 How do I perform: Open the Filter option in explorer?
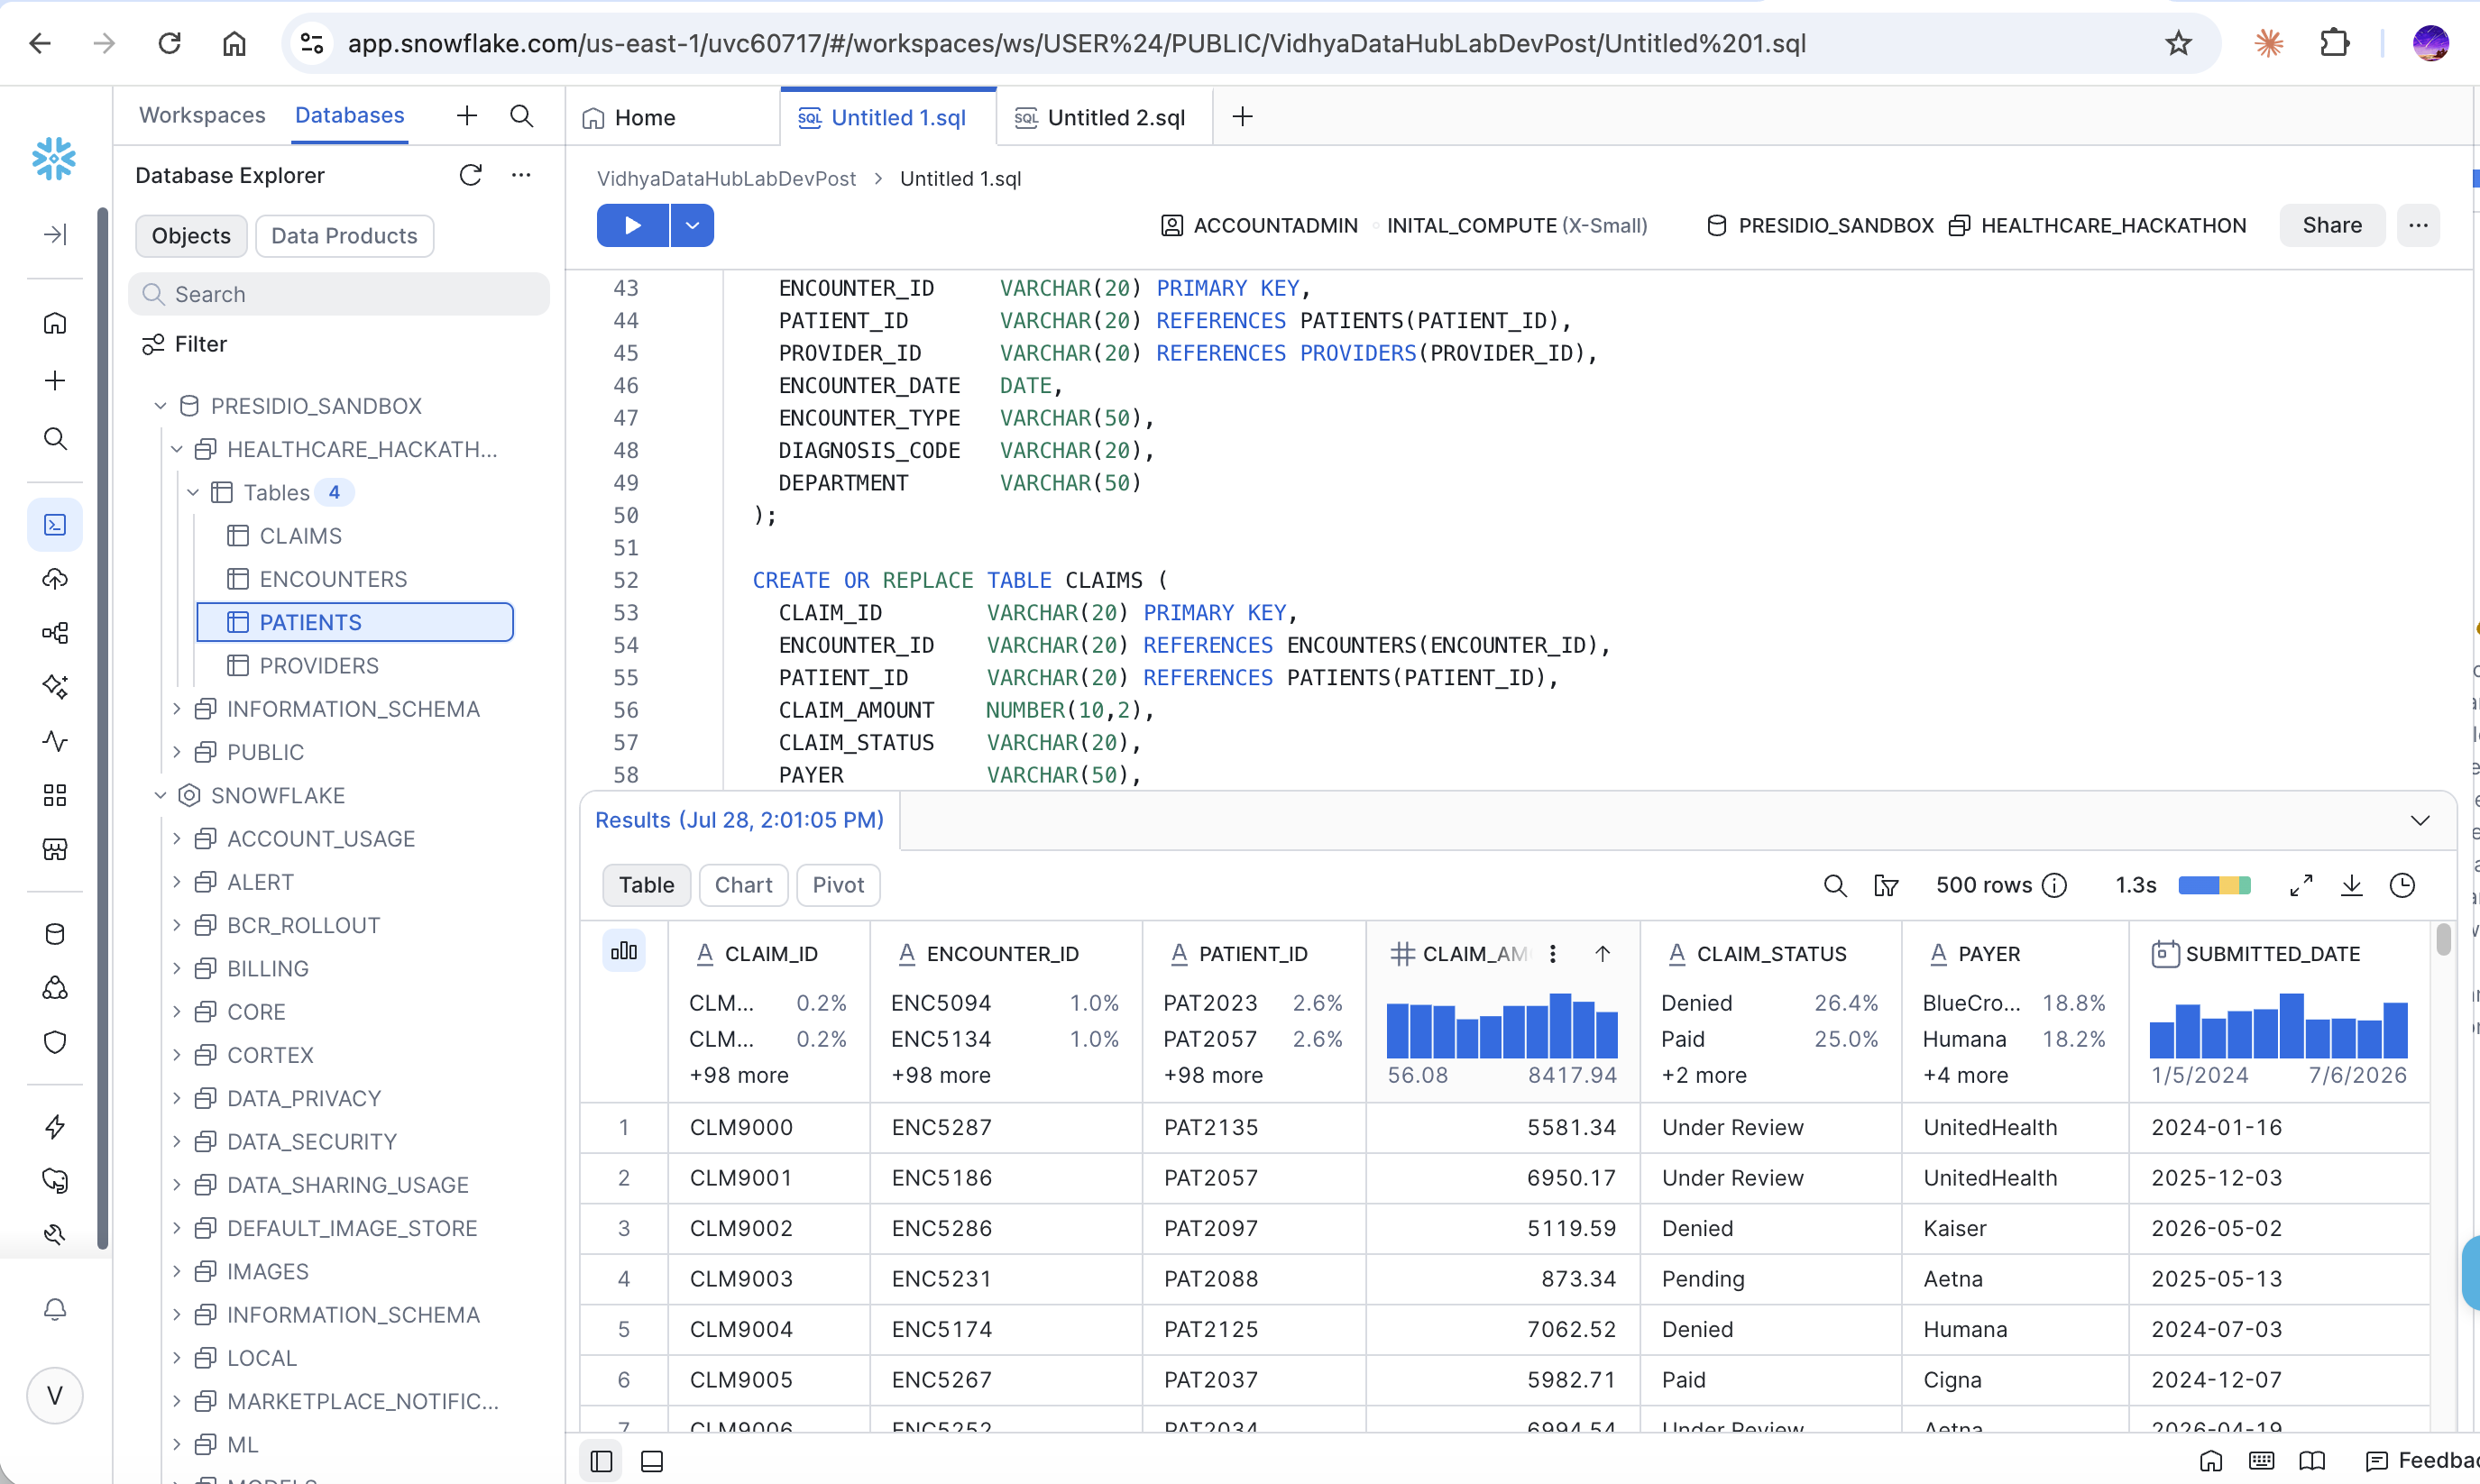coord(184,344)
